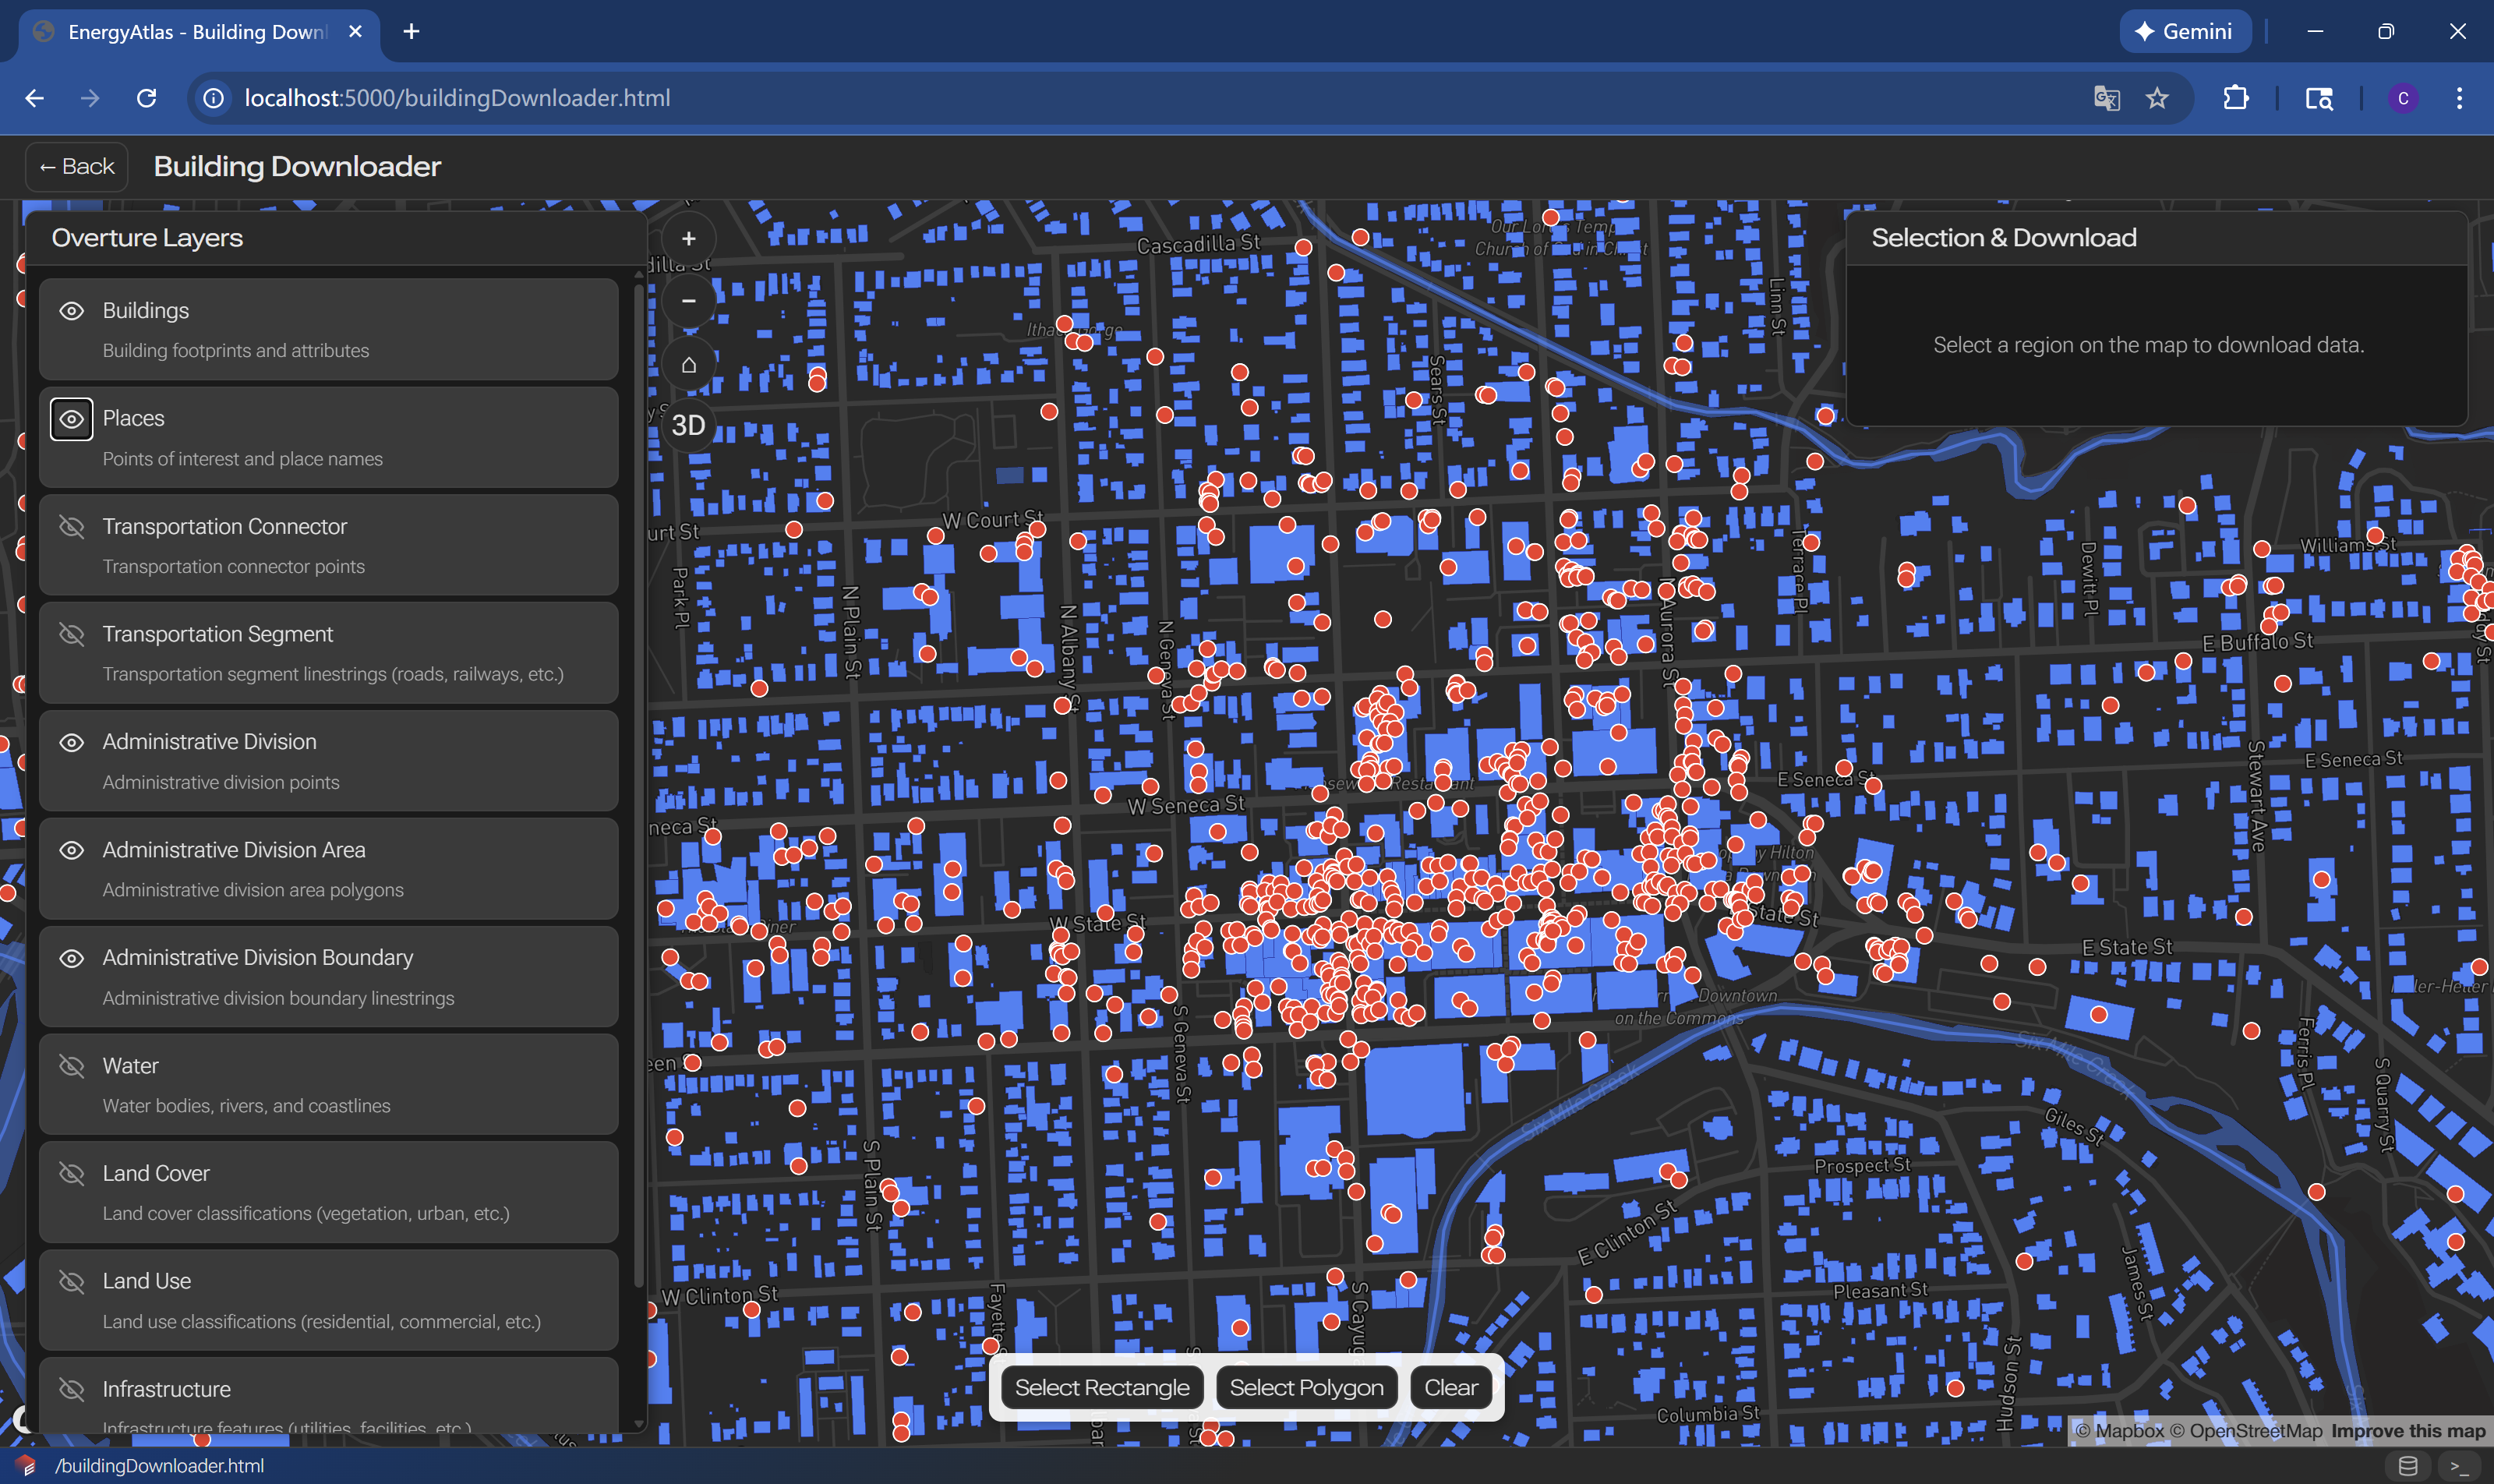
Task: Reset map view with home icon
Action: (x=688, y=364)
